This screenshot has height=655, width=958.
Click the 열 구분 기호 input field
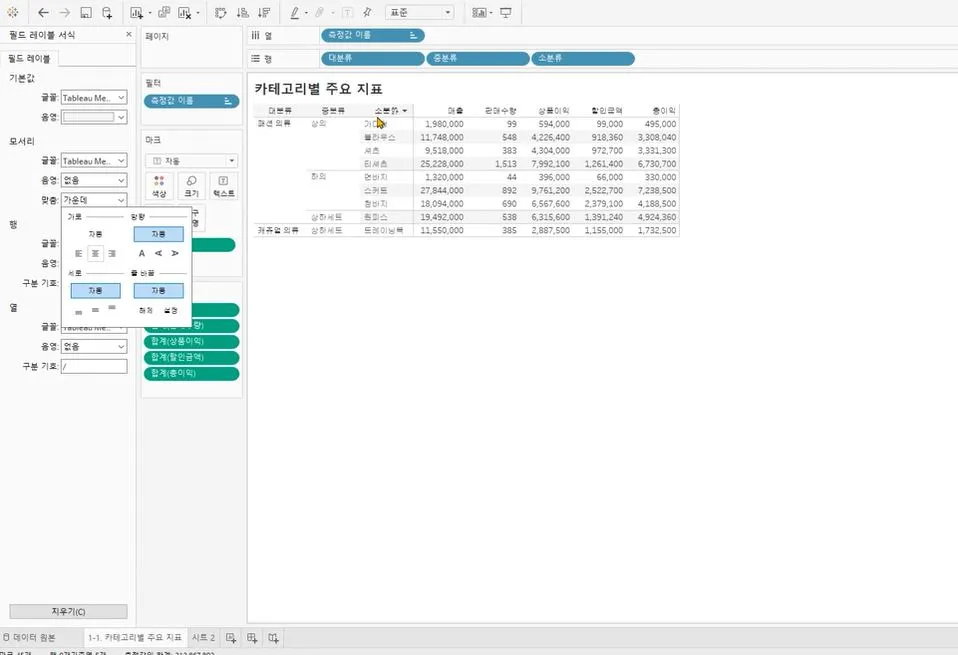click(94, 367)
